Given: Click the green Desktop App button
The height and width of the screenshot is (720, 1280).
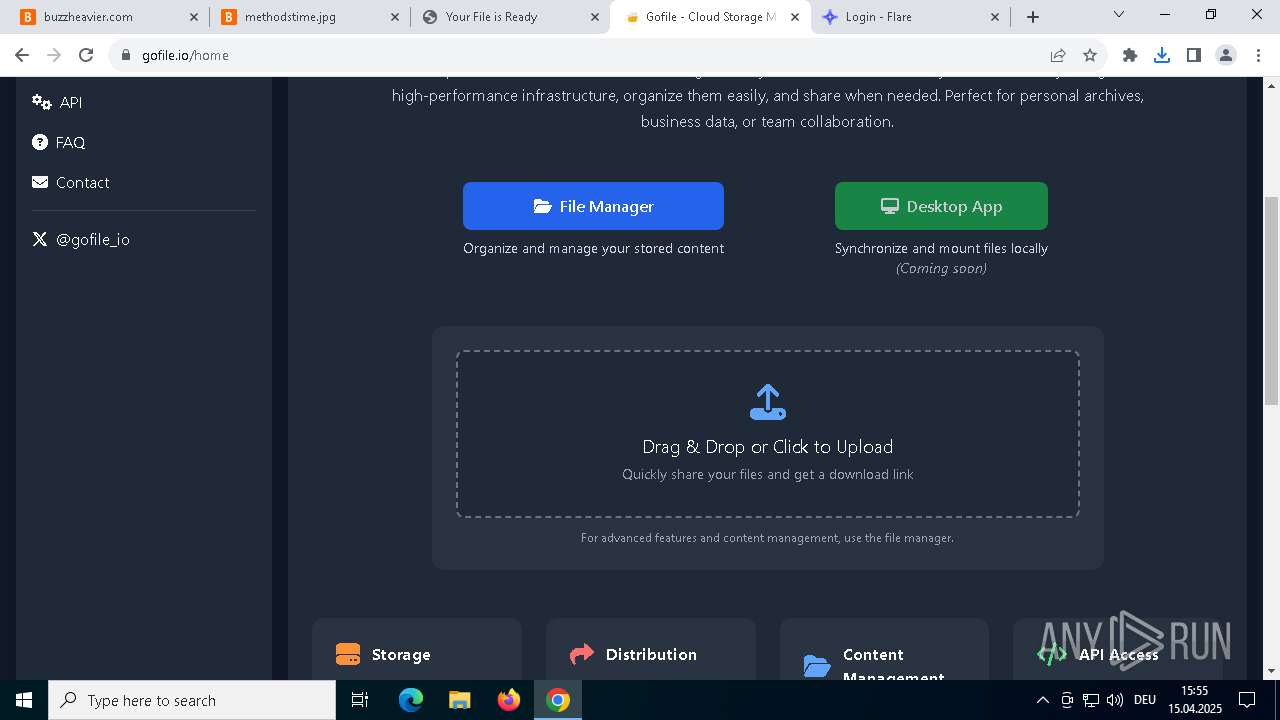Looking at the screenshot, I should coord(941,206).
